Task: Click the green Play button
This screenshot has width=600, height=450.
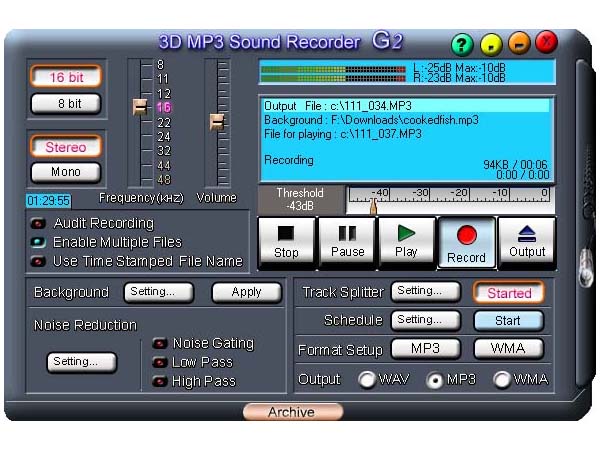Action: point(407,243)
